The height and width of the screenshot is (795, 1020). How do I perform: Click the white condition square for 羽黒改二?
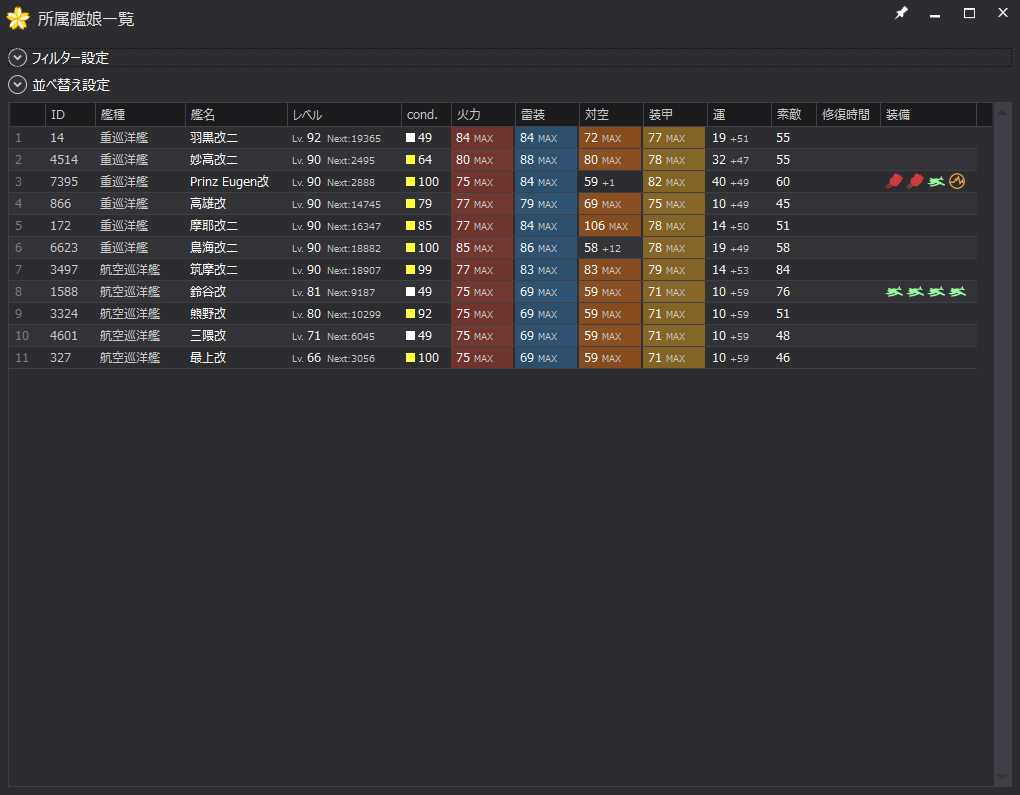point(410,138)
